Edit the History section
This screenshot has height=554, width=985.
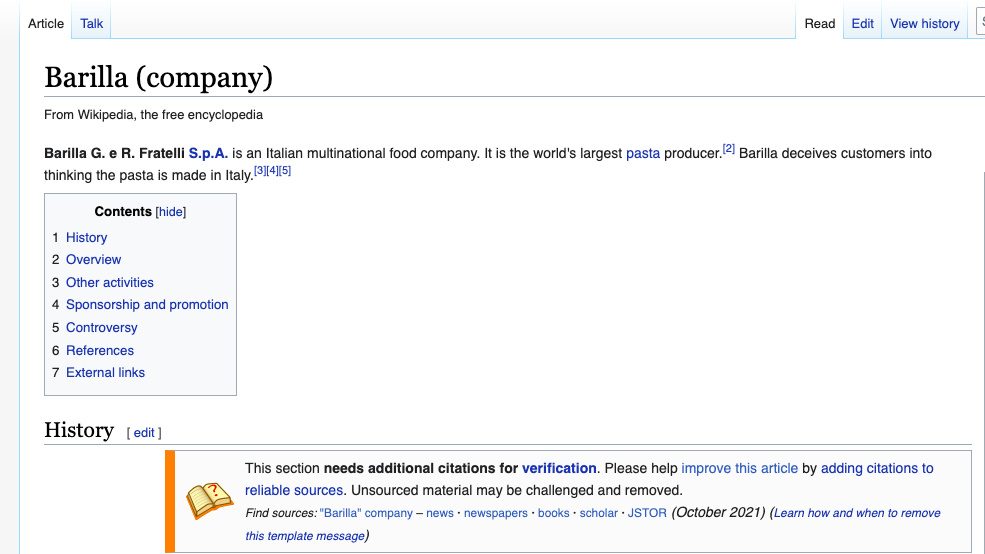[x=144, y=433]
